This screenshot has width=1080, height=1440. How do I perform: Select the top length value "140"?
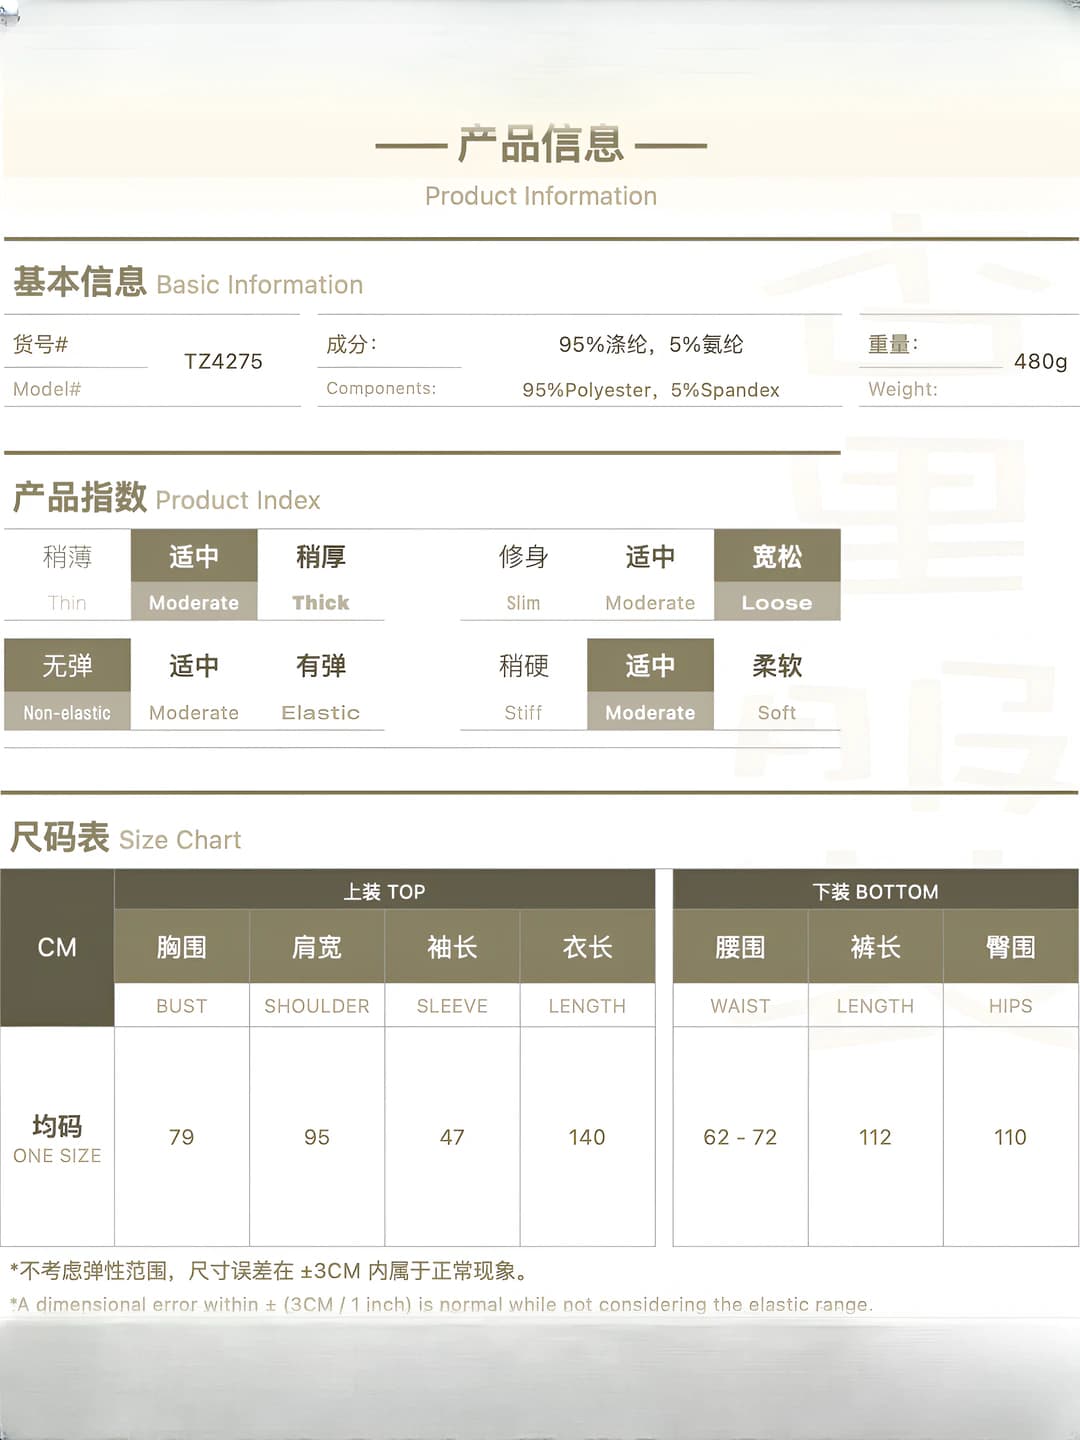[587, 1137]
